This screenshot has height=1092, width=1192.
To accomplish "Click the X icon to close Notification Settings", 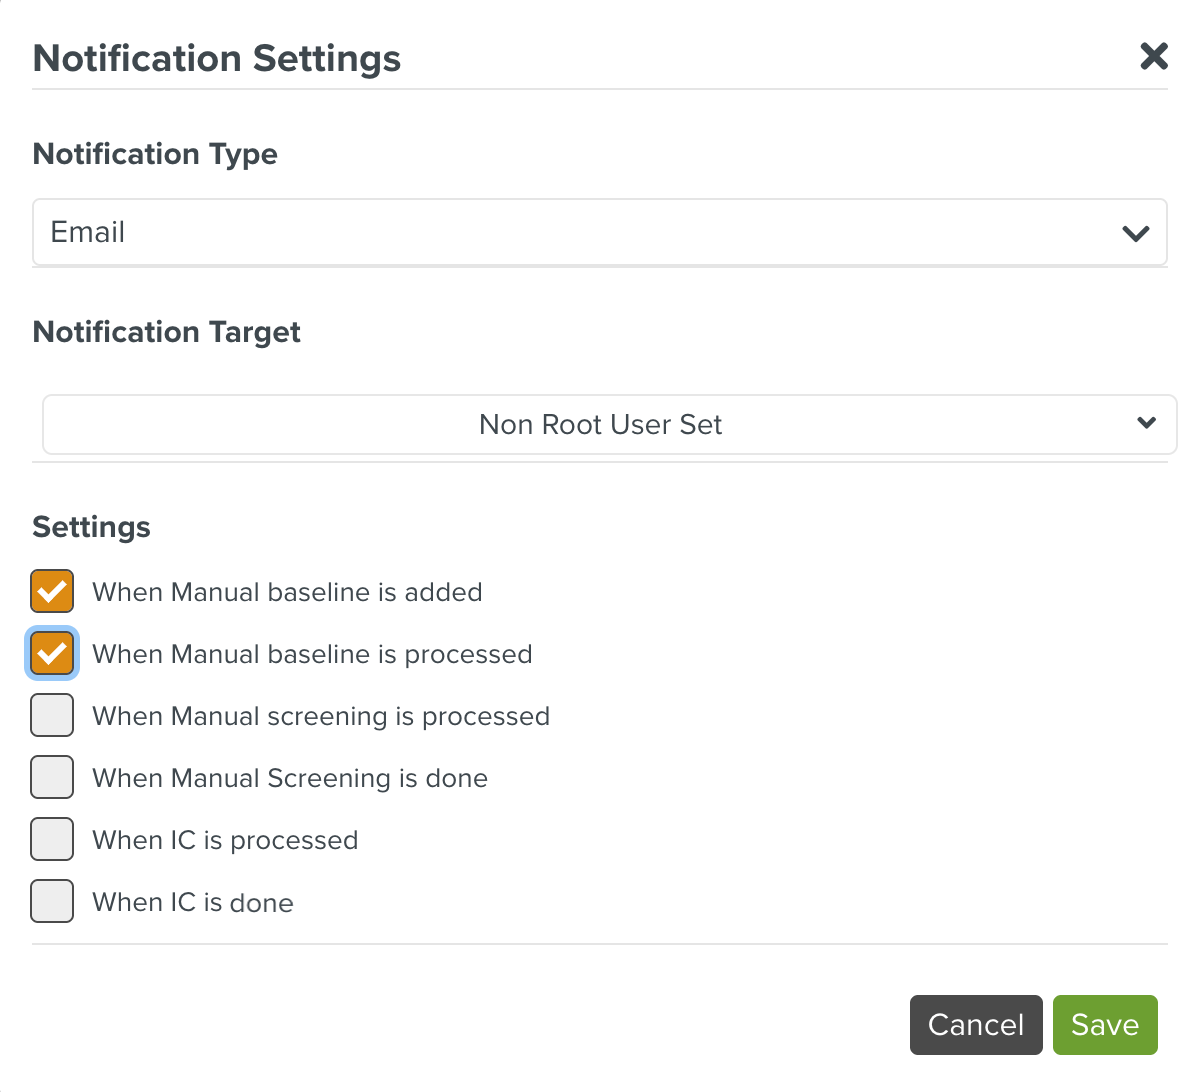I will coord(1154,57).
